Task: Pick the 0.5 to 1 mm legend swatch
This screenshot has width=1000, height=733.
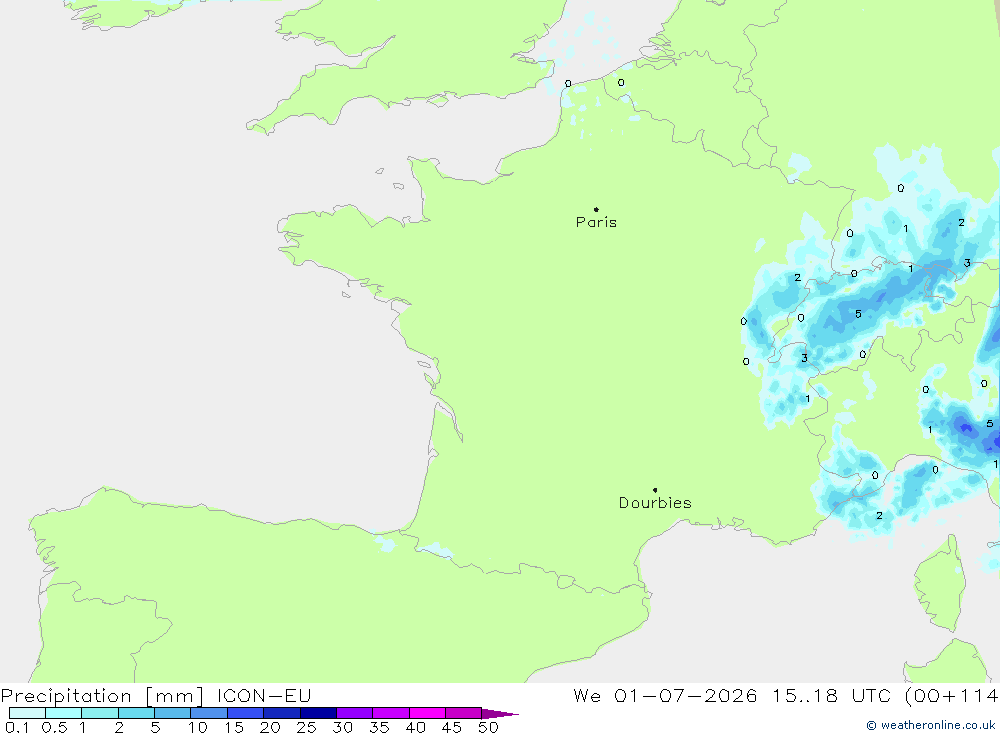Action: click(x=64, y=713)
